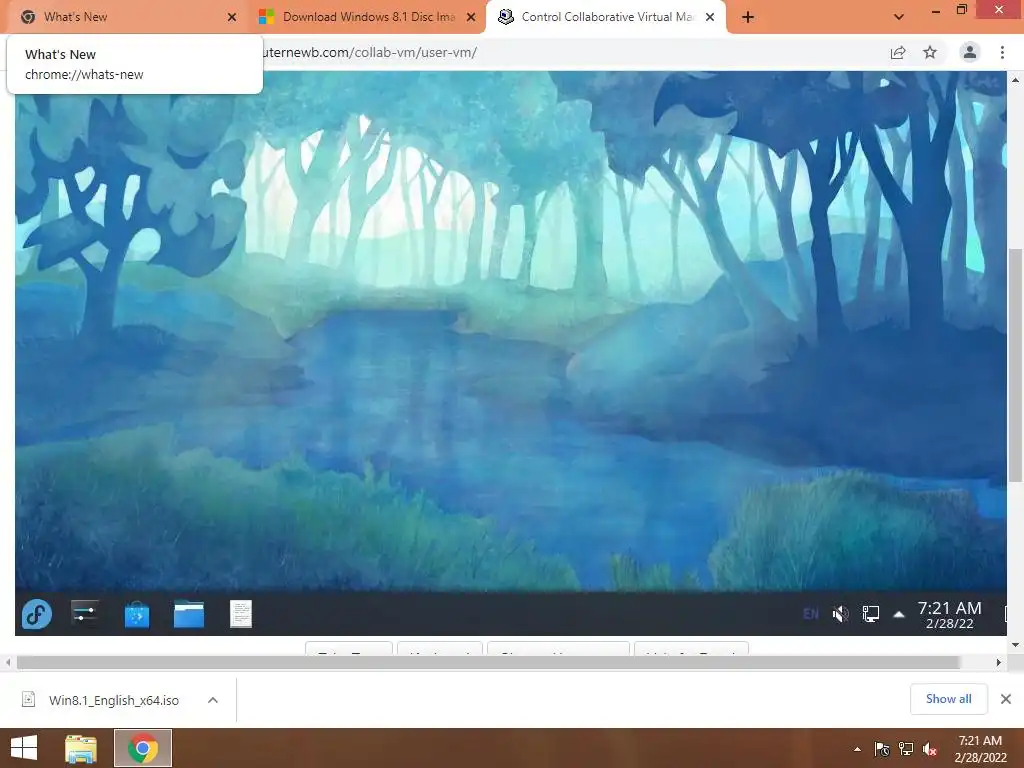
Task: Expand options for Win8.1 ISO download
Action: tap(213, 700)
